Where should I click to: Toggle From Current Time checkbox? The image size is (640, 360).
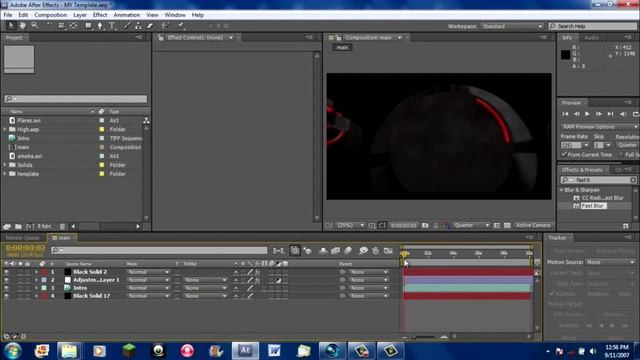564,154
